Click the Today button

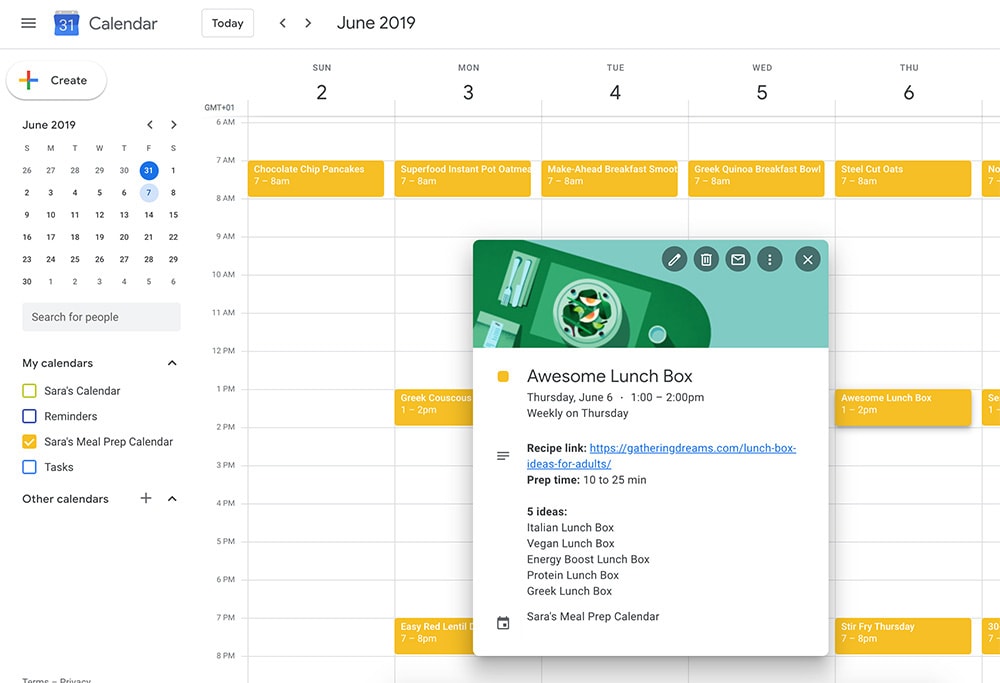click(227, 23)
